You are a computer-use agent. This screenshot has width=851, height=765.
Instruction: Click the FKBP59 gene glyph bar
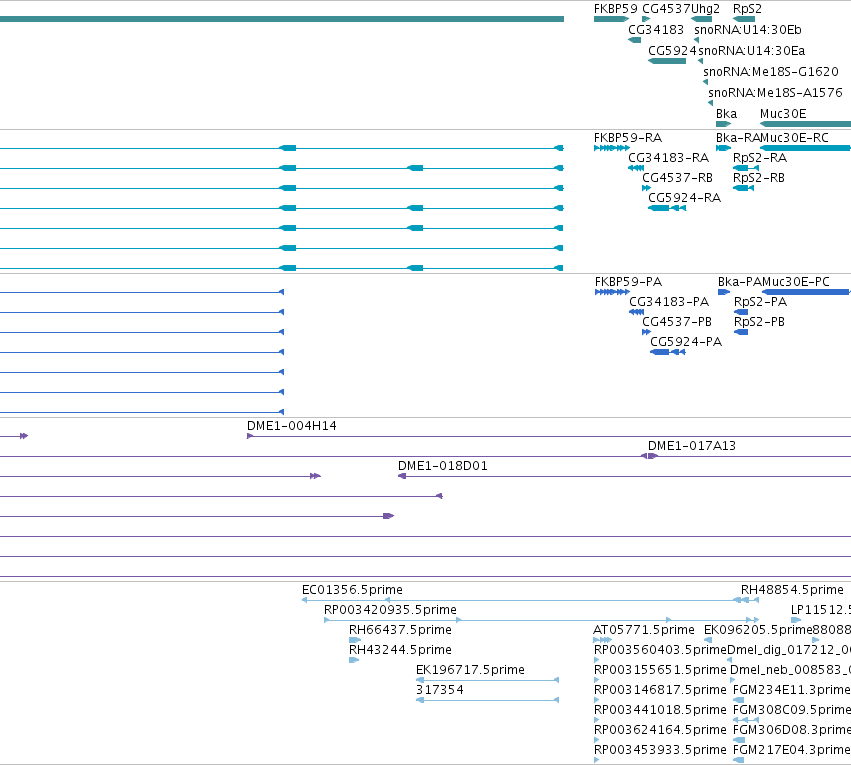click(612, 20)
